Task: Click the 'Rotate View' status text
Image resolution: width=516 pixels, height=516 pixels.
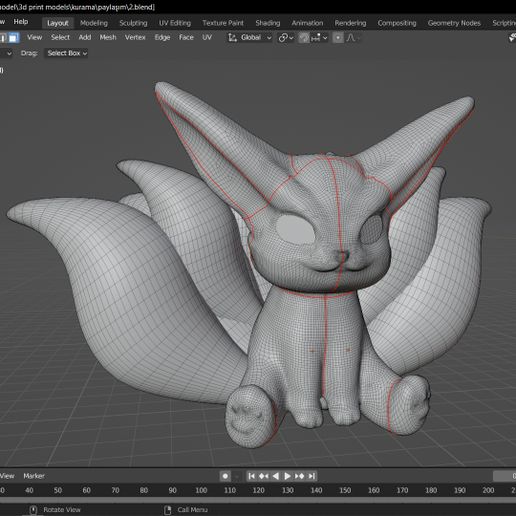Action: 62,510
